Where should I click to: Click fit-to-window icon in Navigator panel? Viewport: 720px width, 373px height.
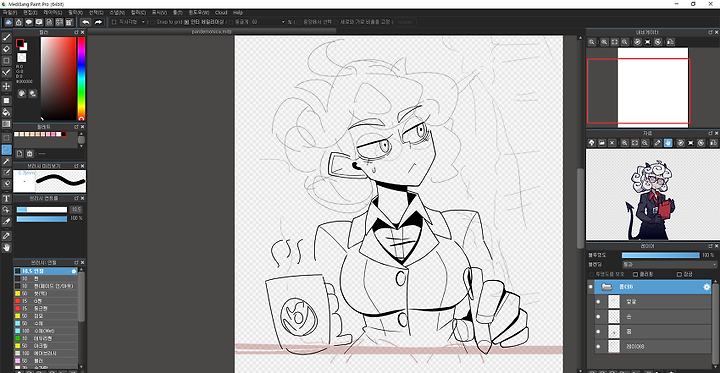[615, 42]
